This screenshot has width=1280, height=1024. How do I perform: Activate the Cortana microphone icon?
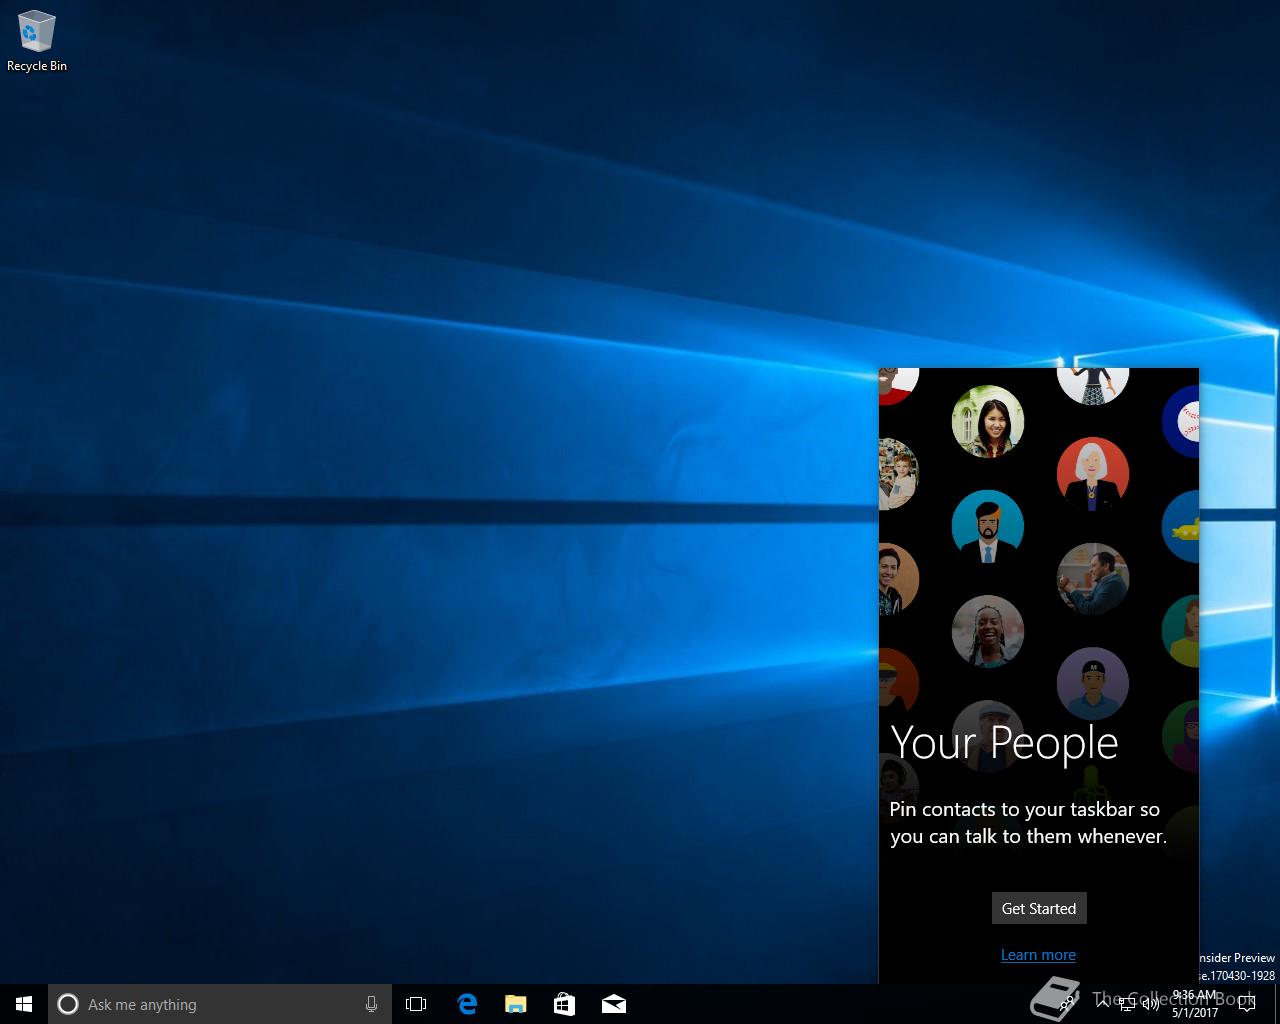(371, 1004)
